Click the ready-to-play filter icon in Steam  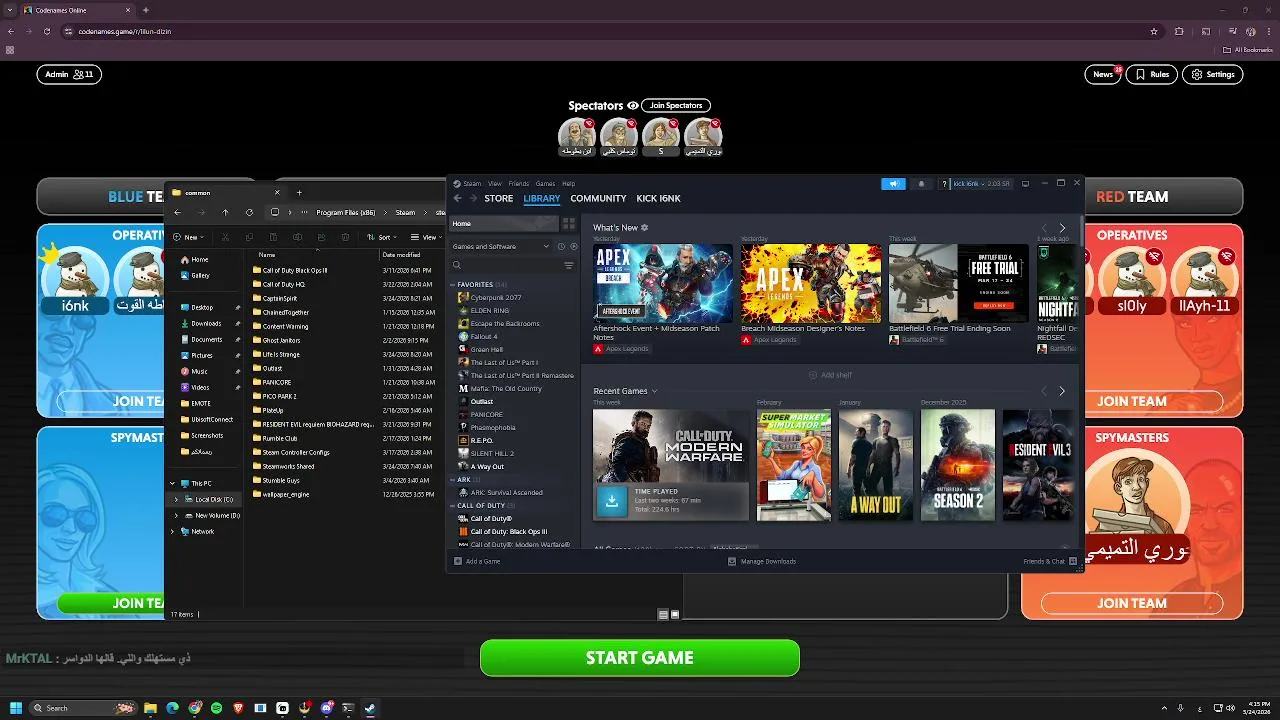(x=573, y=246)
